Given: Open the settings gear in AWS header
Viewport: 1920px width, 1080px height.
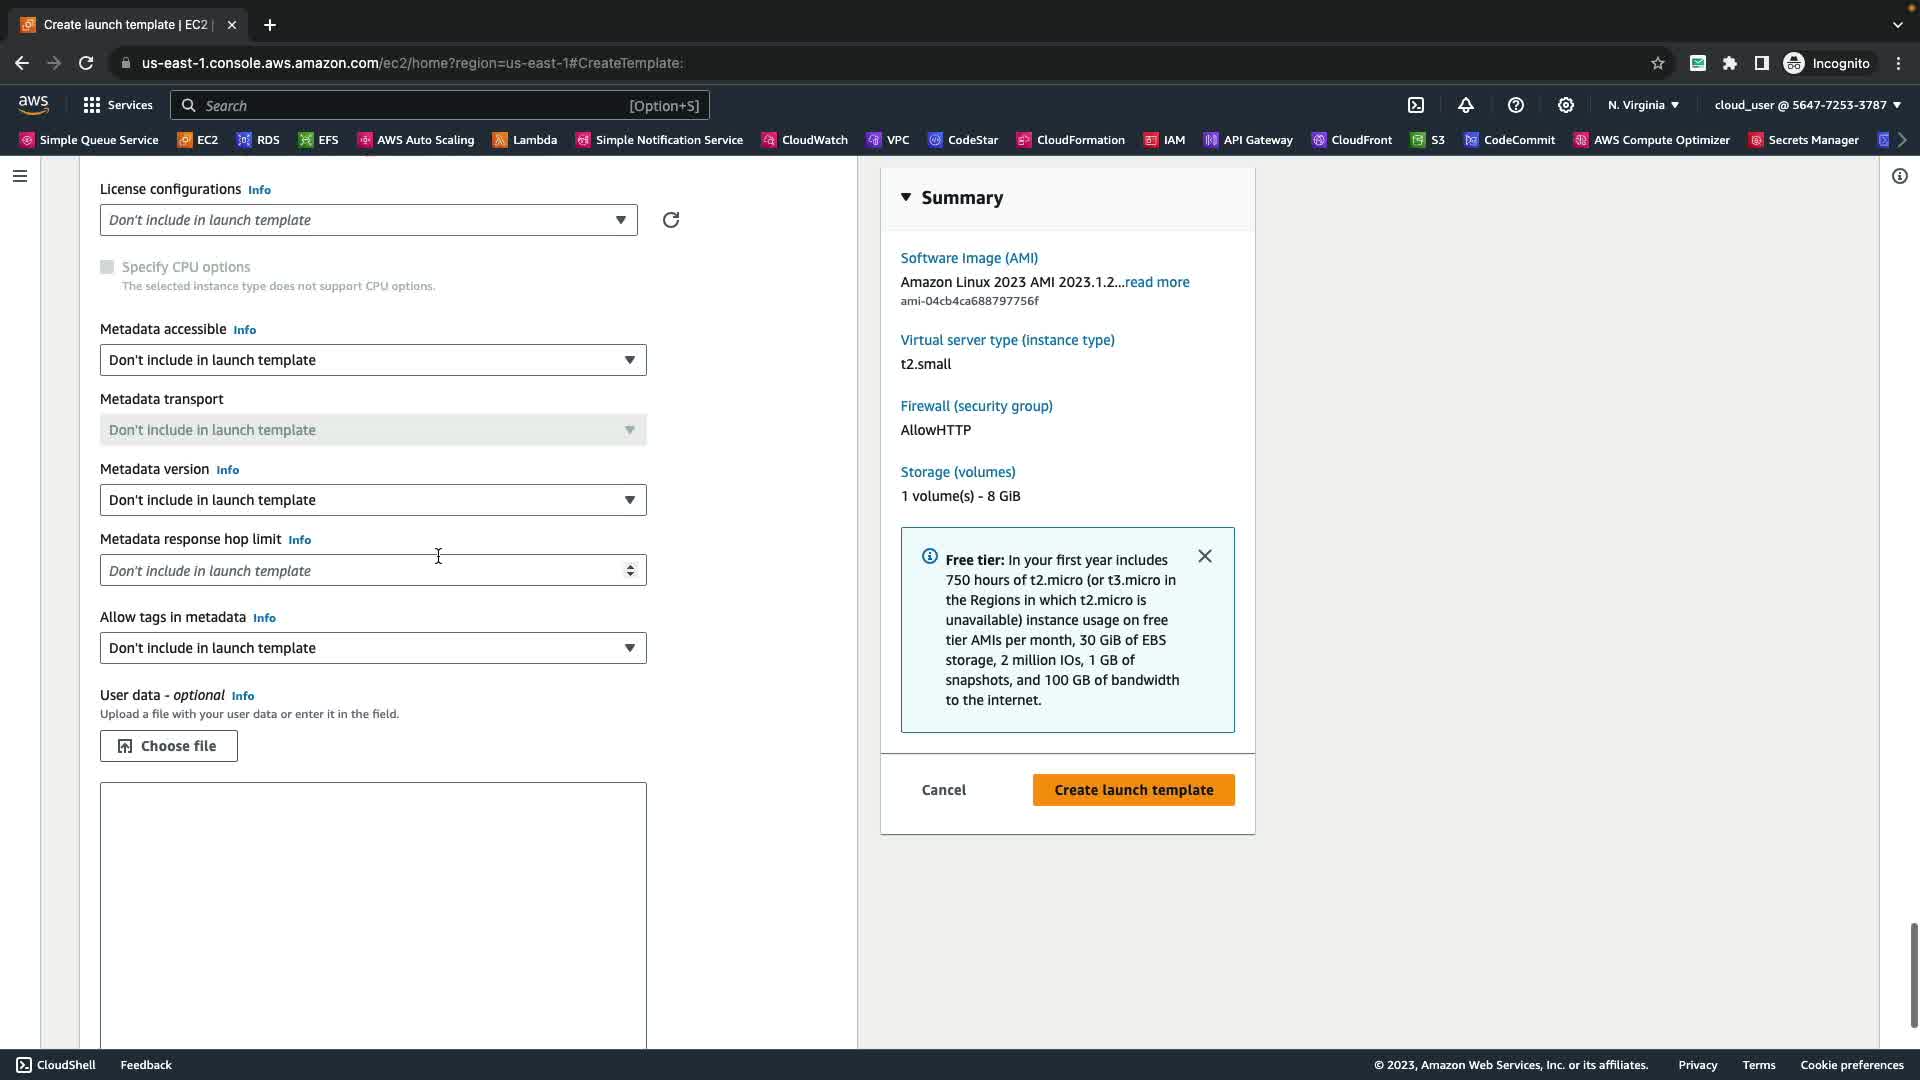Looking at the screenshot, I should click(1566, 105).
